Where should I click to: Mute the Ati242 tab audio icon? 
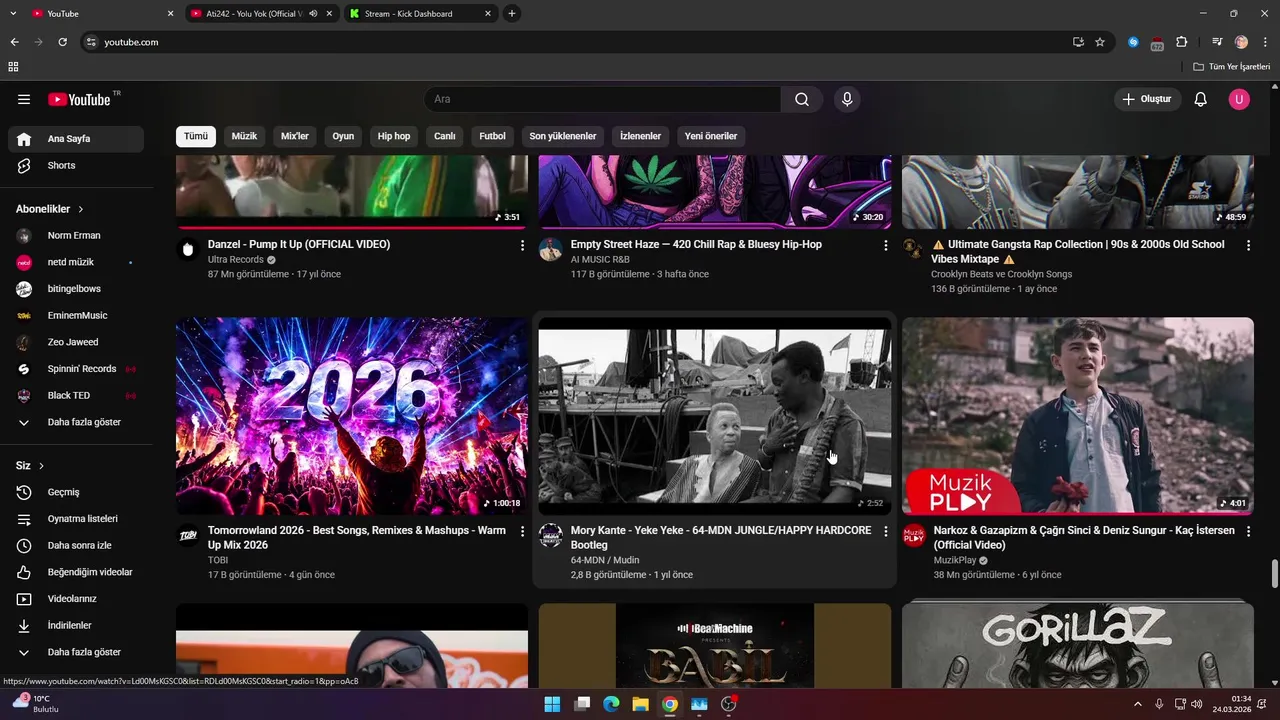313,14
